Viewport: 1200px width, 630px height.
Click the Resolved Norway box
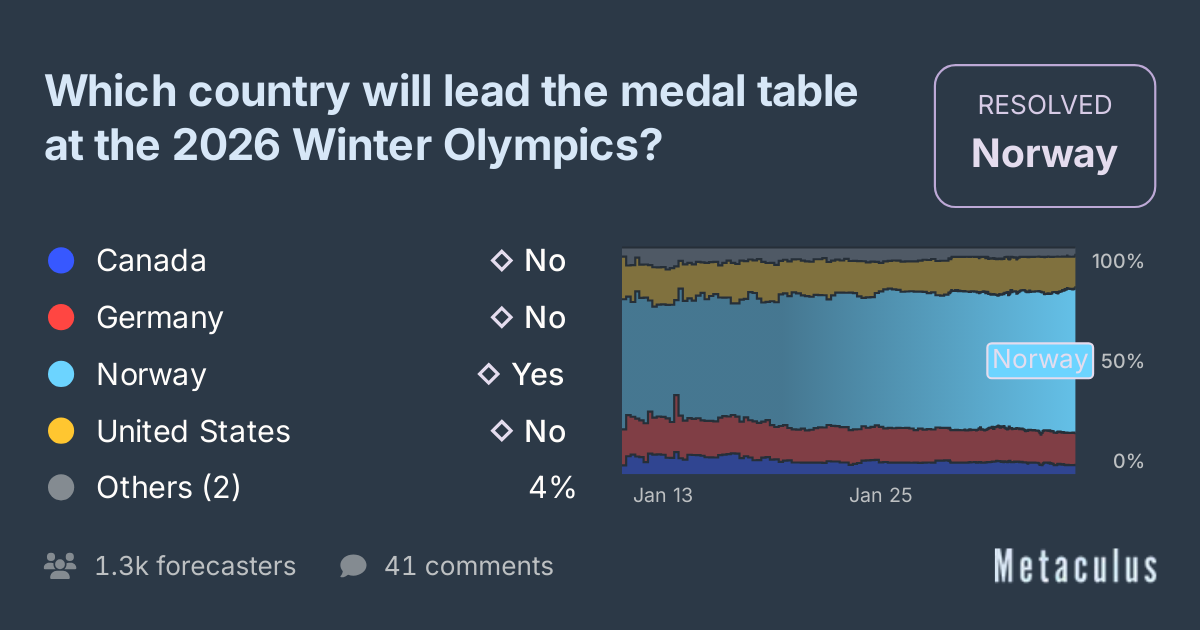[x=1044, y=136]
